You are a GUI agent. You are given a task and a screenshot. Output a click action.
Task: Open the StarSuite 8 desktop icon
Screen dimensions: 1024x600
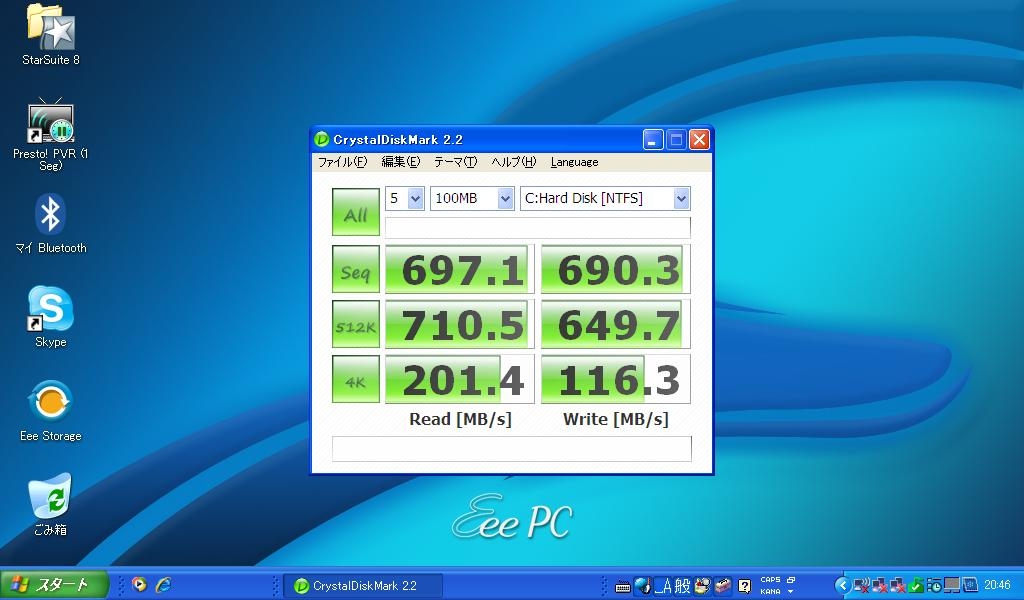[50, 35]
